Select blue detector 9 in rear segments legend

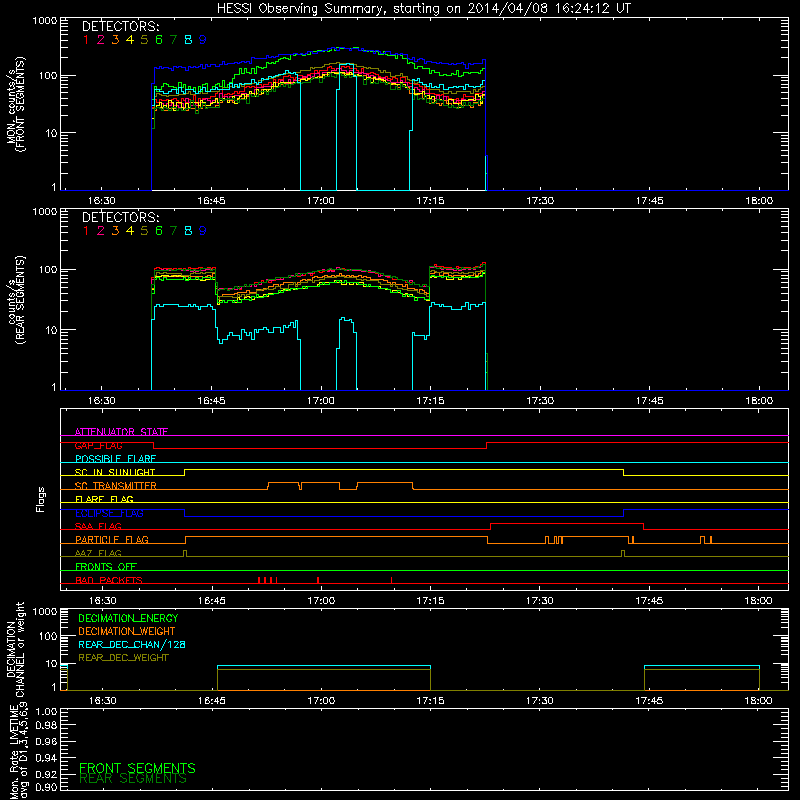point(203,231)
